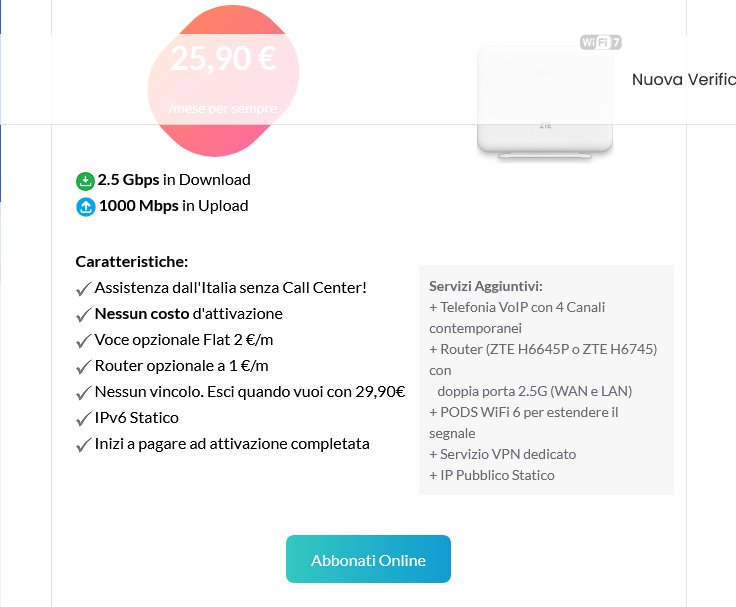Click the WiFi 7 badge icon
736x607 pixels.
point(601,42)
